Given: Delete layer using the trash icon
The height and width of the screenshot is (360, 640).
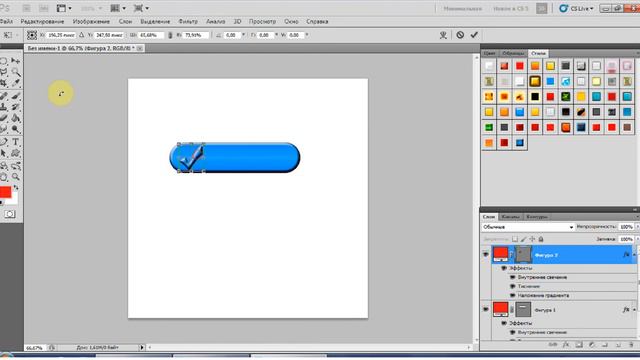Looking at the screenshot, I should (x=631, y=345).
